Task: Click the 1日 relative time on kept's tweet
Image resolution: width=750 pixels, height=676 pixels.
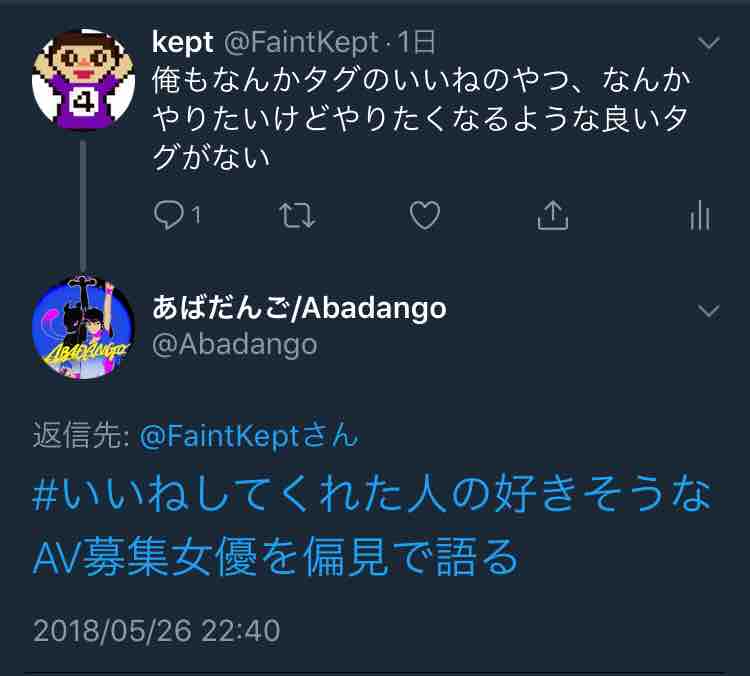Action: [x=416, y=42]
